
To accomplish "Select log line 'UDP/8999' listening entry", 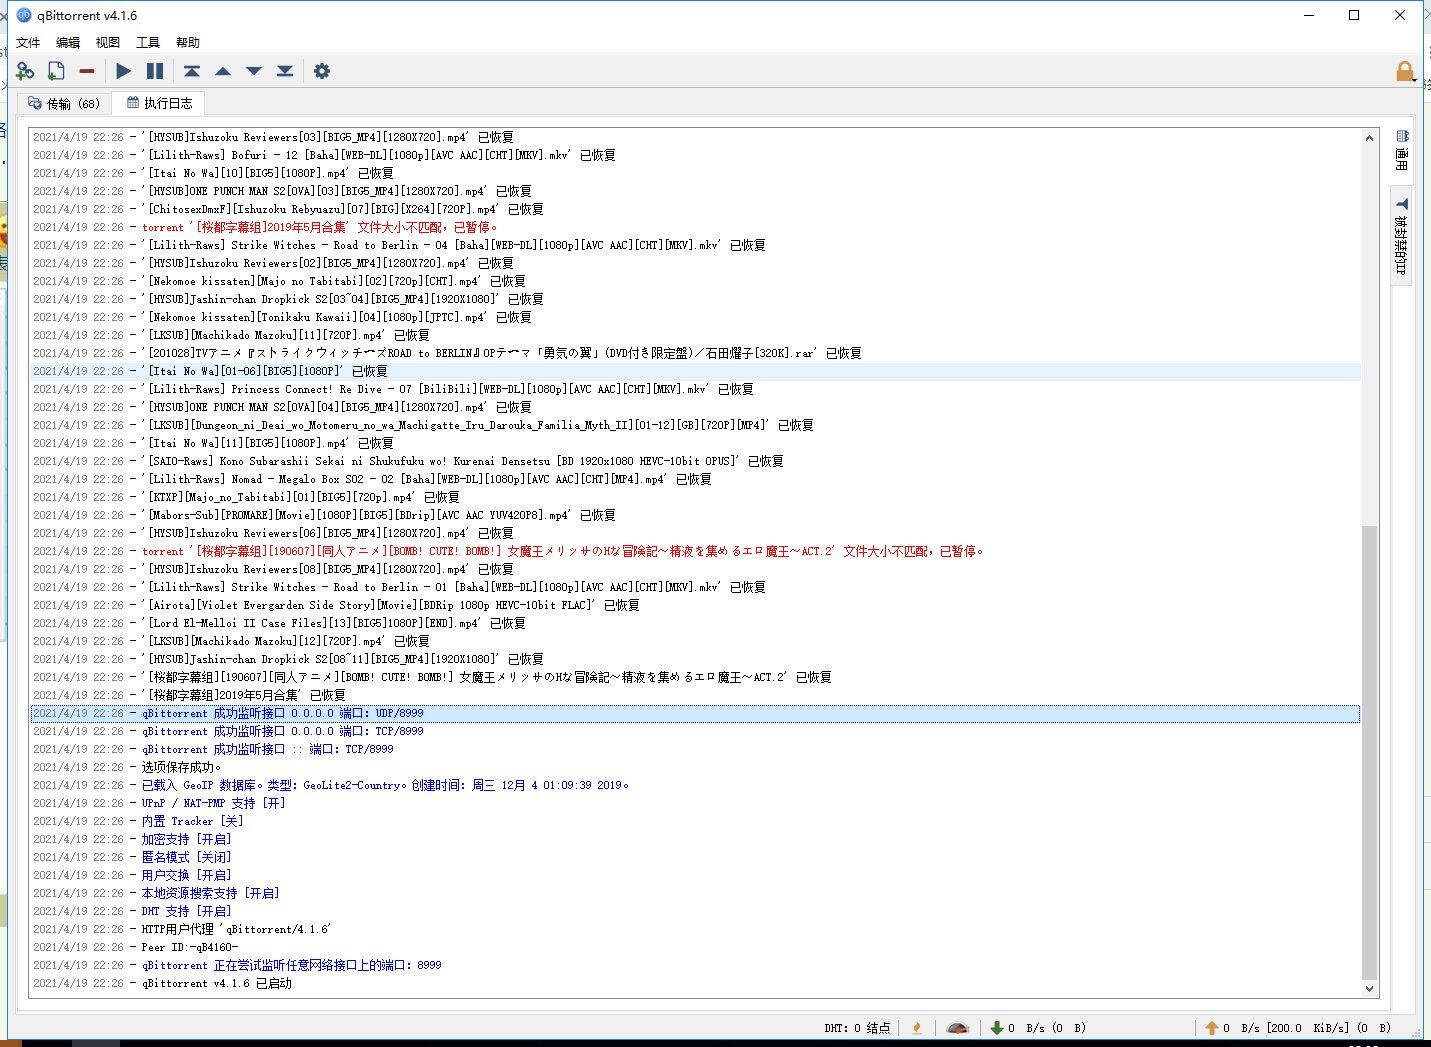I will tap(695, 713).
